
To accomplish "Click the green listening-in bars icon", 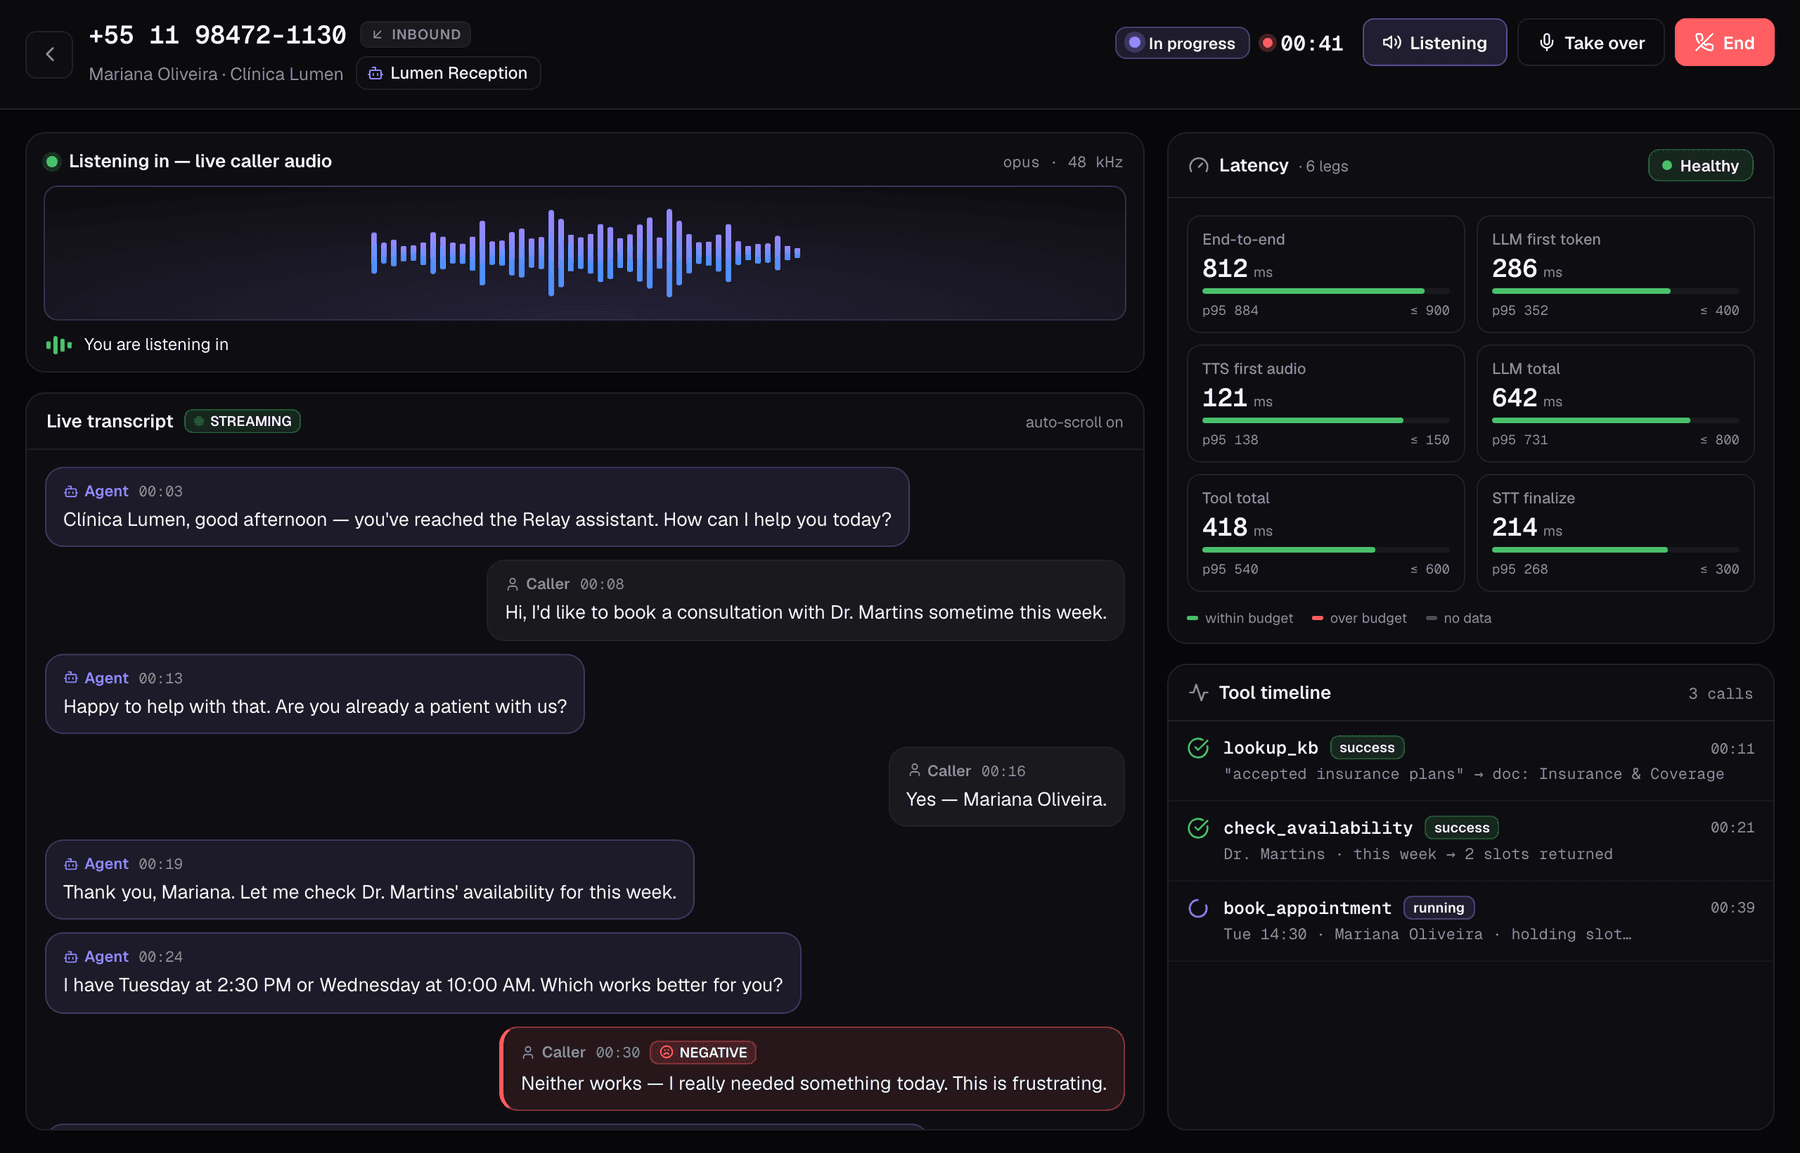I will pos(59,345).
